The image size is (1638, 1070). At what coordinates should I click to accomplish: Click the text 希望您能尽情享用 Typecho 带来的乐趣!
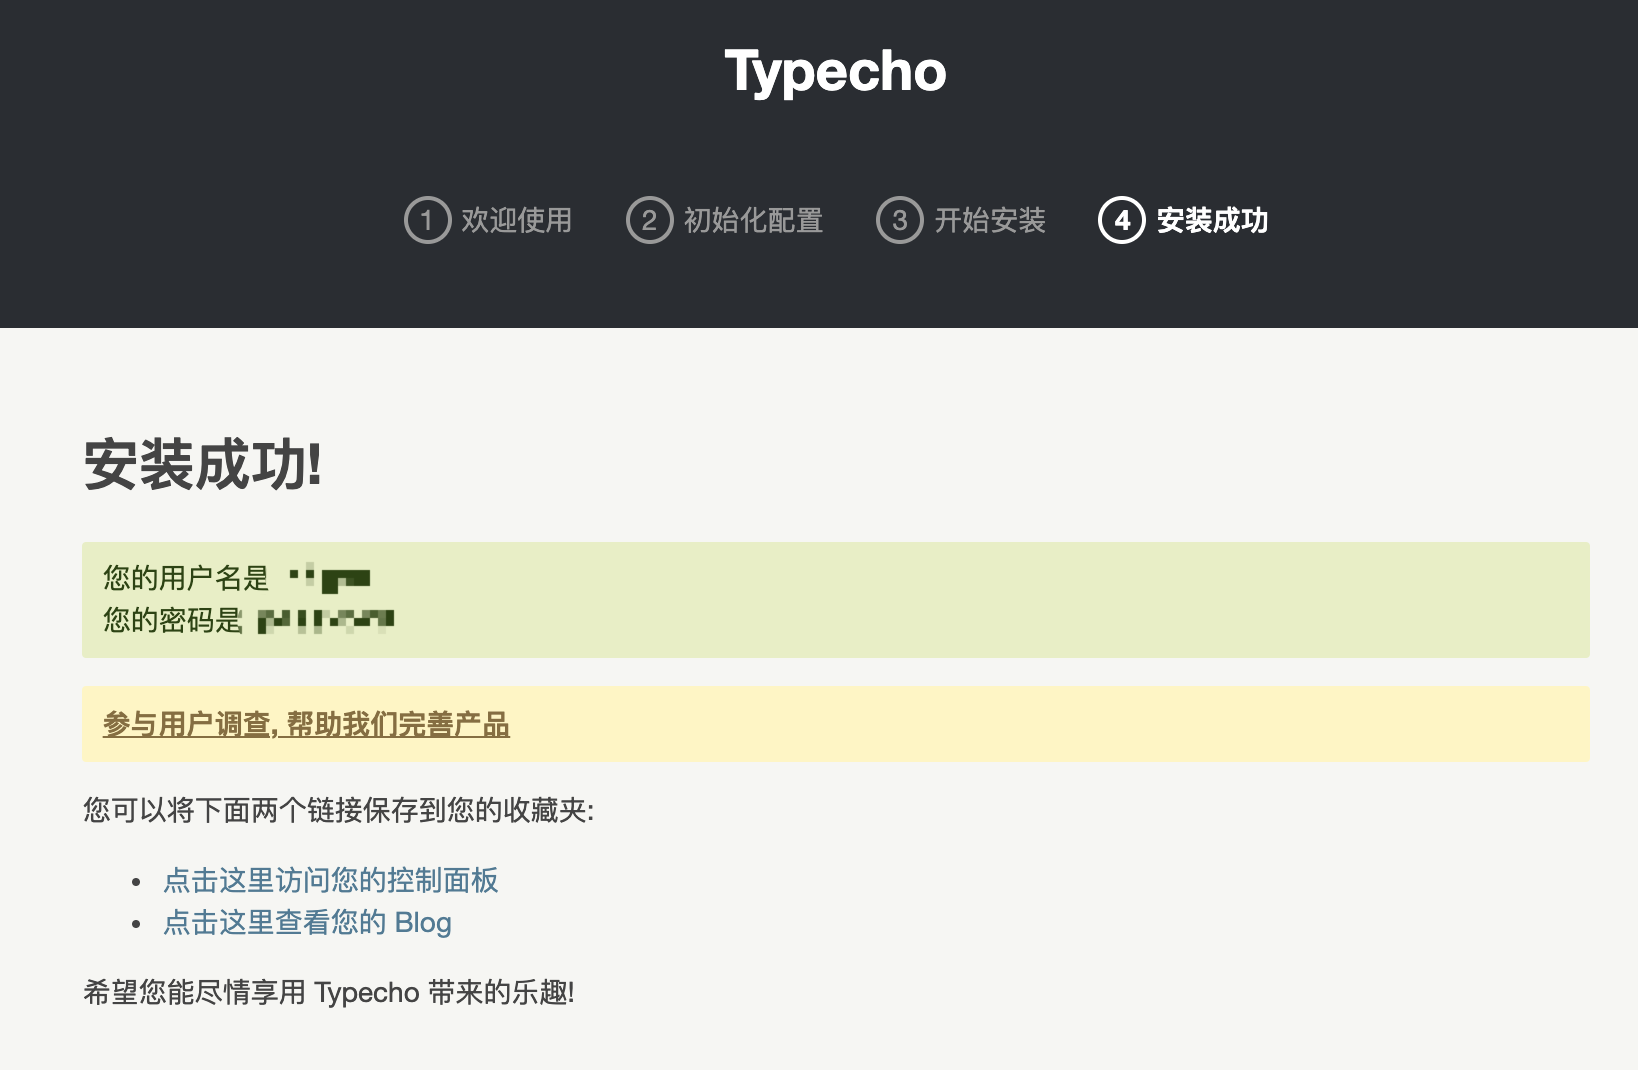(329, 992)
